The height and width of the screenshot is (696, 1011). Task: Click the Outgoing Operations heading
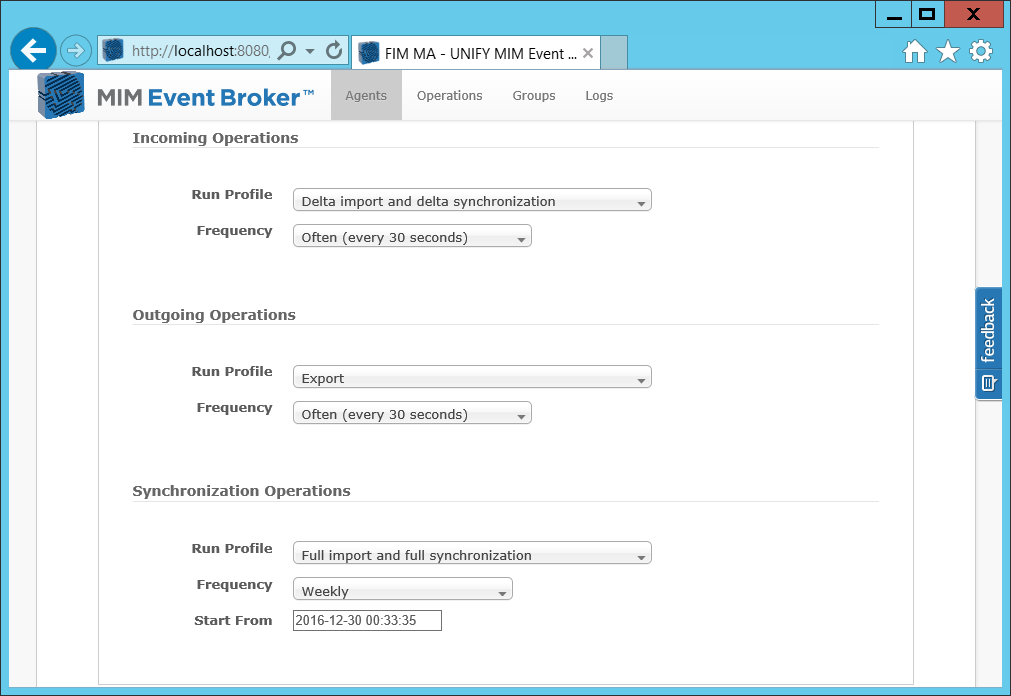214,315
